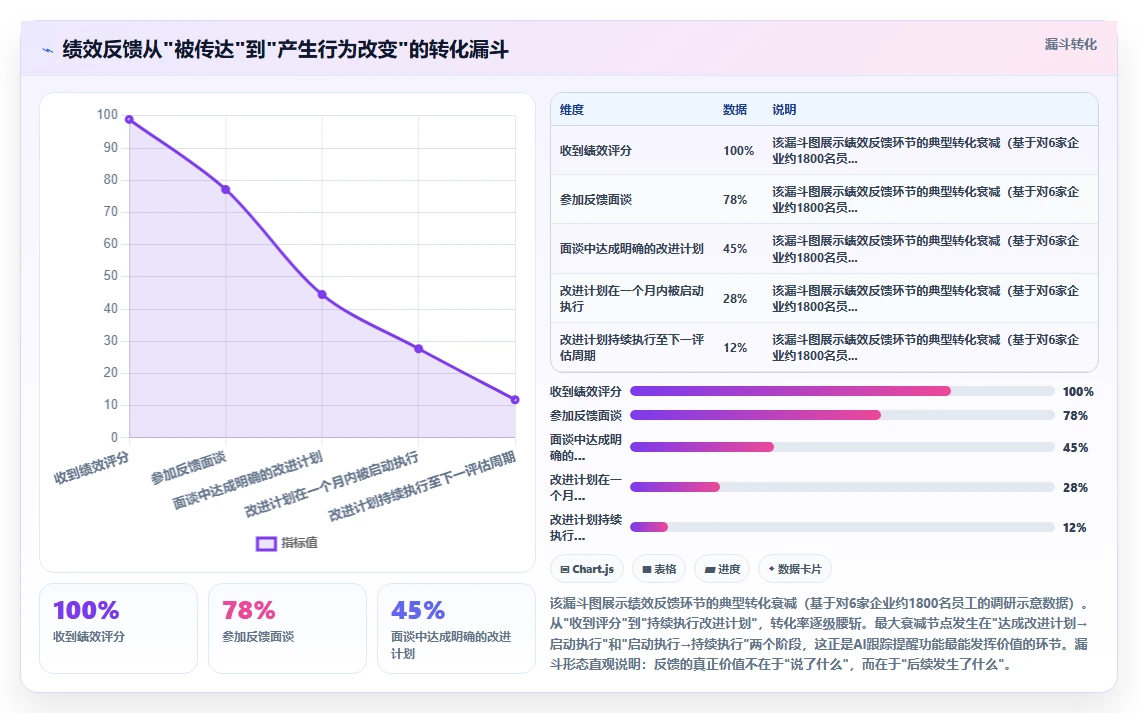Click the 维度 column header
Screen dimensions: 1138x713
(x=572, y=110)
